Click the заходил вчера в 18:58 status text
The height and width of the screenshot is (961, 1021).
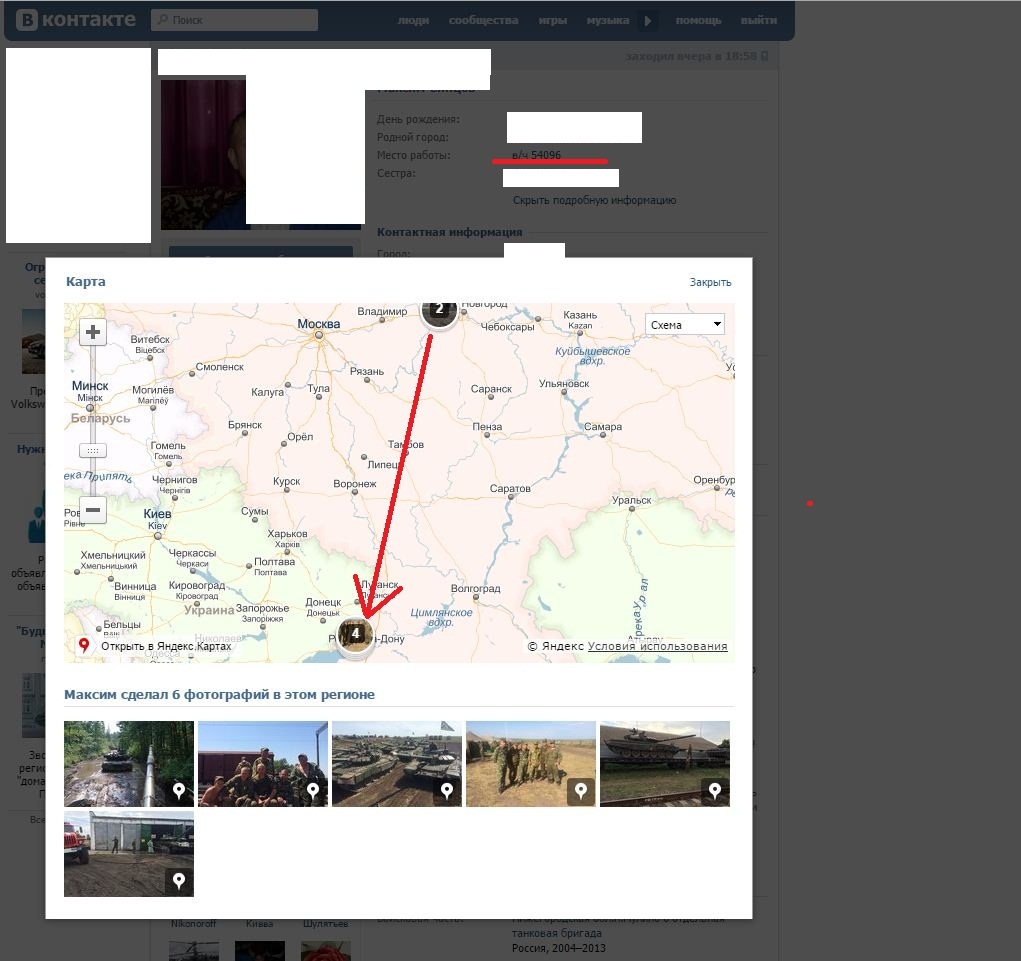[x=691, y=57]
